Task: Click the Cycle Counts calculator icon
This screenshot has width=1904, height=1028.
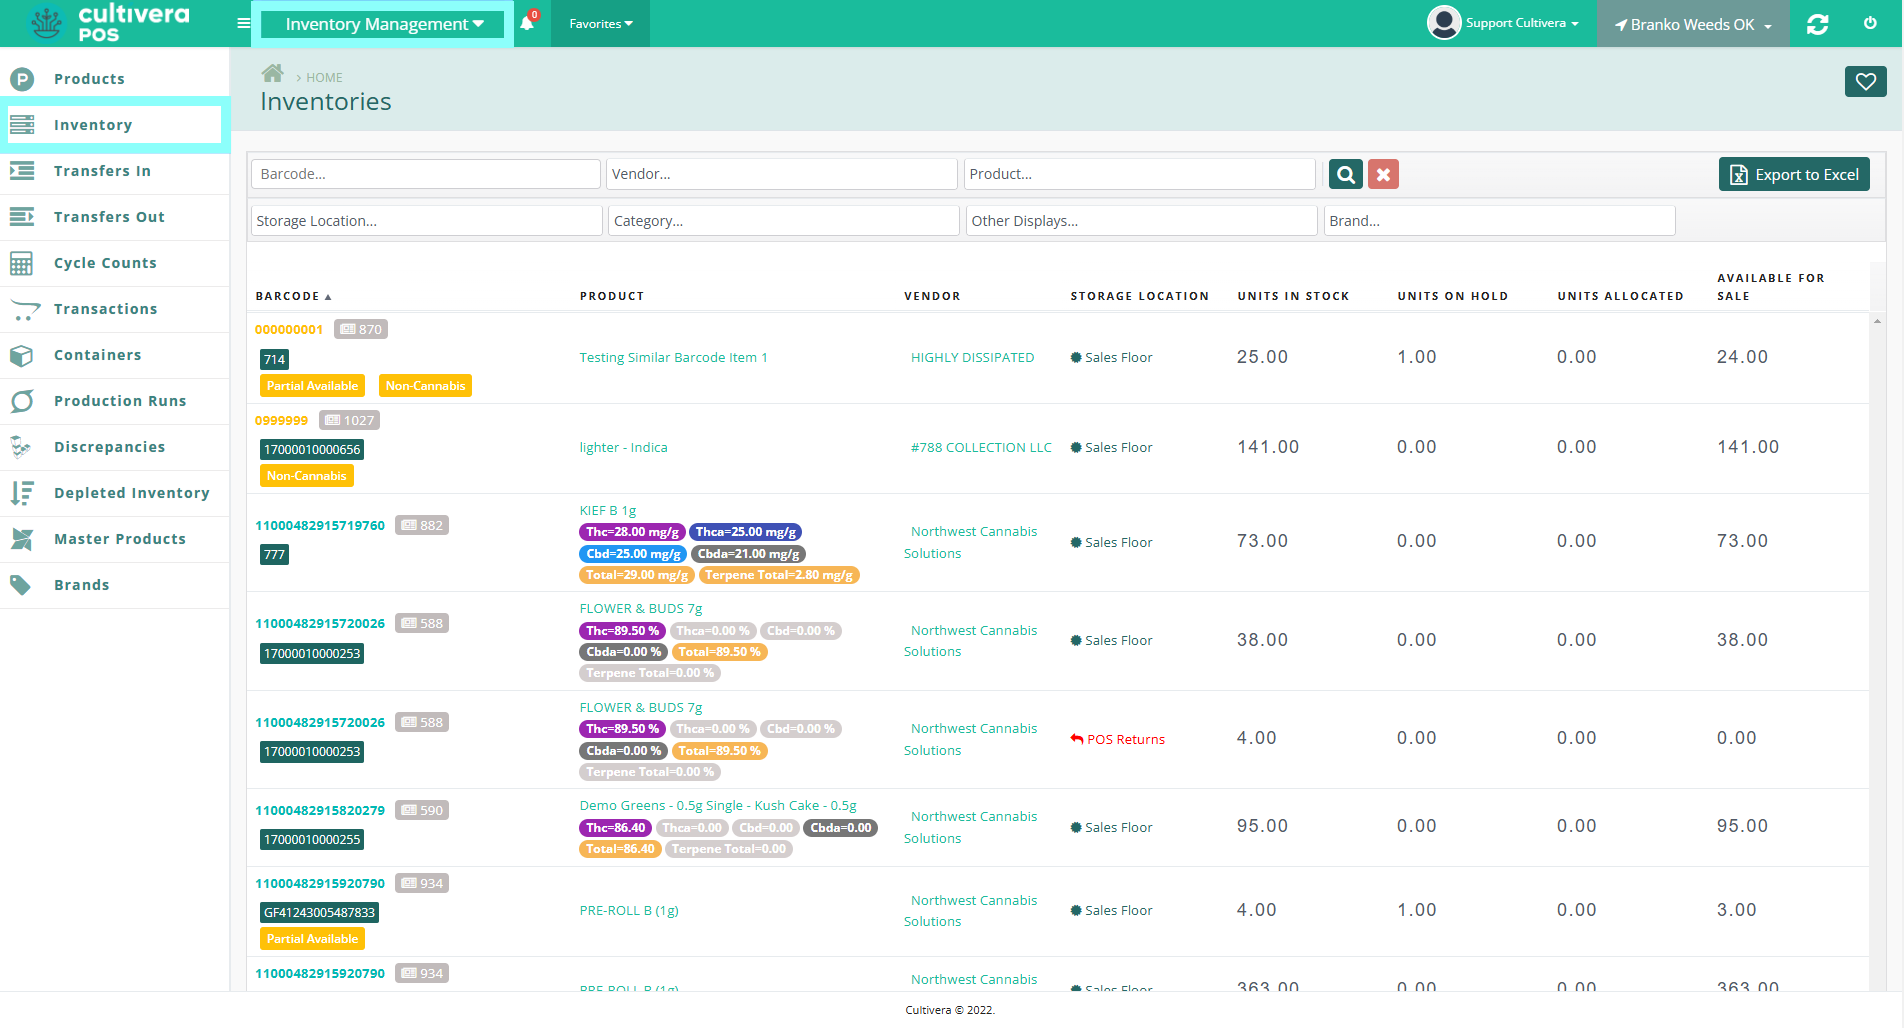Action: 22,263
